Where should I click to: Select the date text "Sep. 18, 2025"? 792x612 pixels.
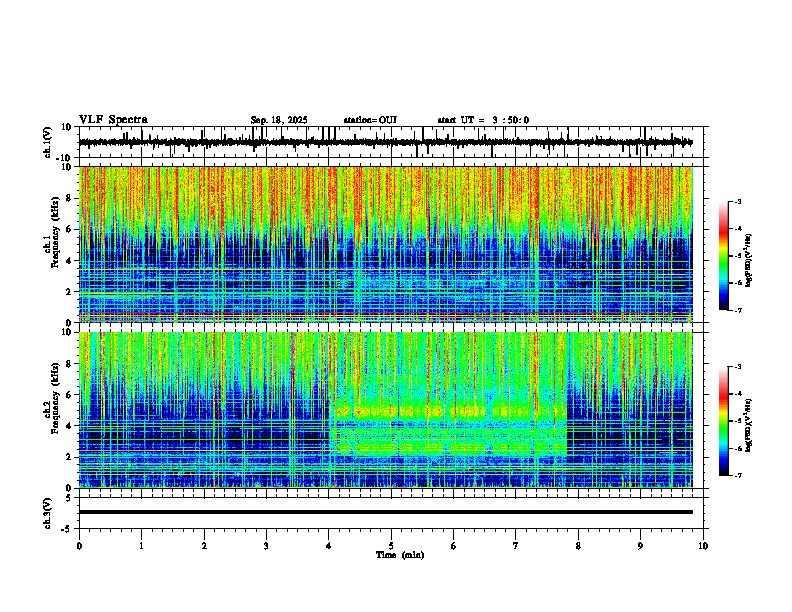[x=279, y=120]
